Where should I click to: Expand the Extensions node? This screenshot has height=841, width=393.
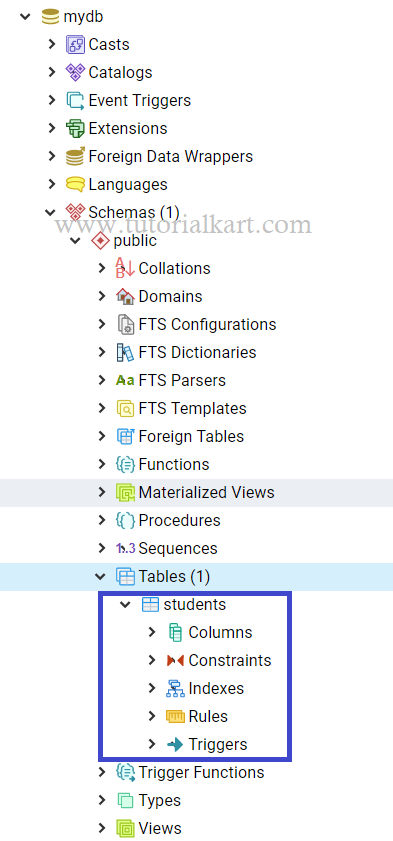click(x=51, y=128)
